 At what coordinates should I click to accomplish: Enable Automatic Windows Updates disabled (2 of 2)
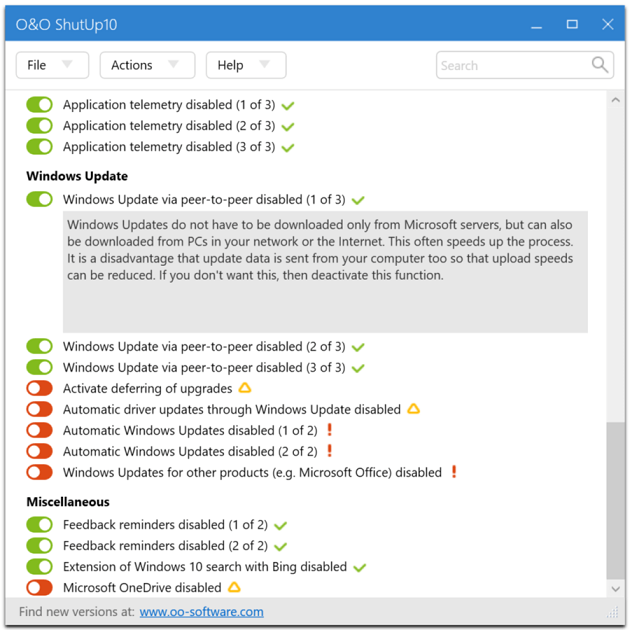pos(39,451)
